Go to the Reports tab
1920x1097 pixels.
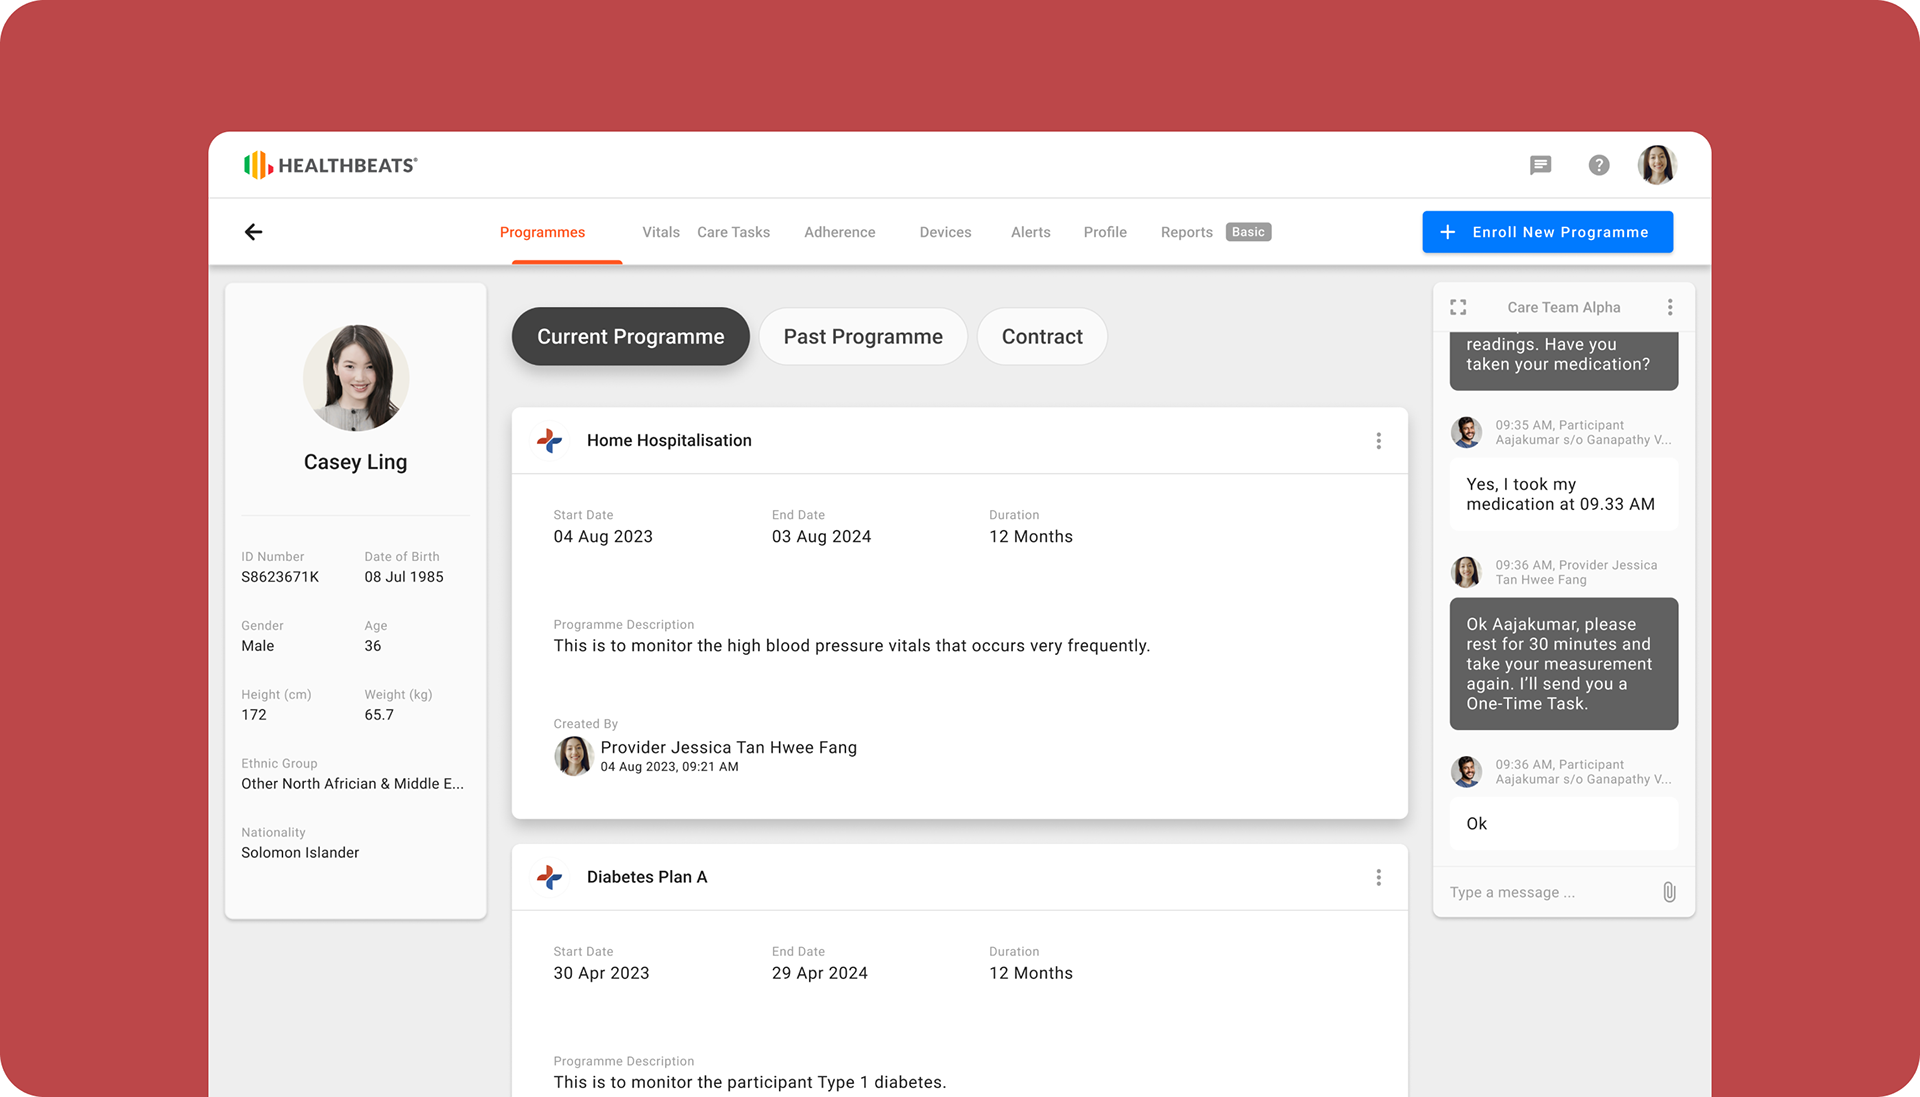(1186, 232)
